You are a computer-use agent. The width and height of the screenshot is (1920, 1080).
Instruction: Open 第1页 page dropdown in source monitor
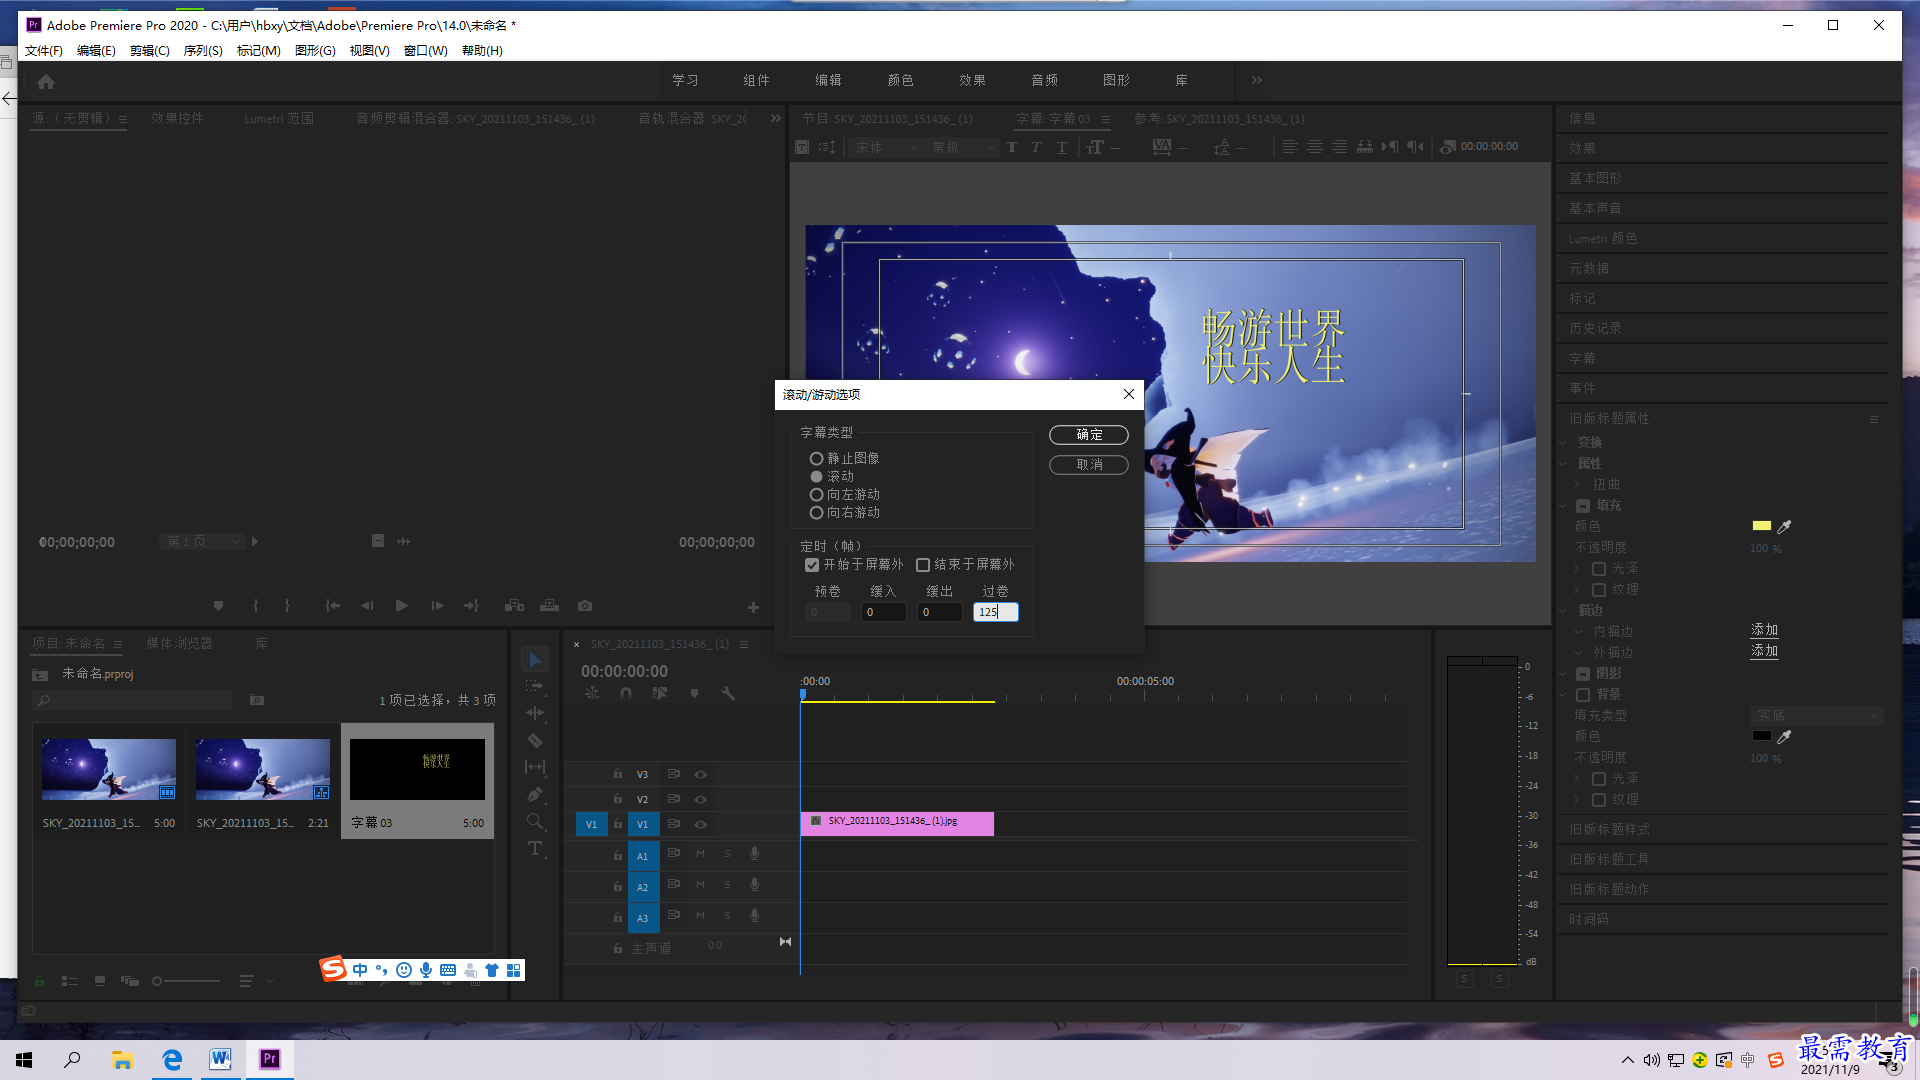tap(202, 541)
